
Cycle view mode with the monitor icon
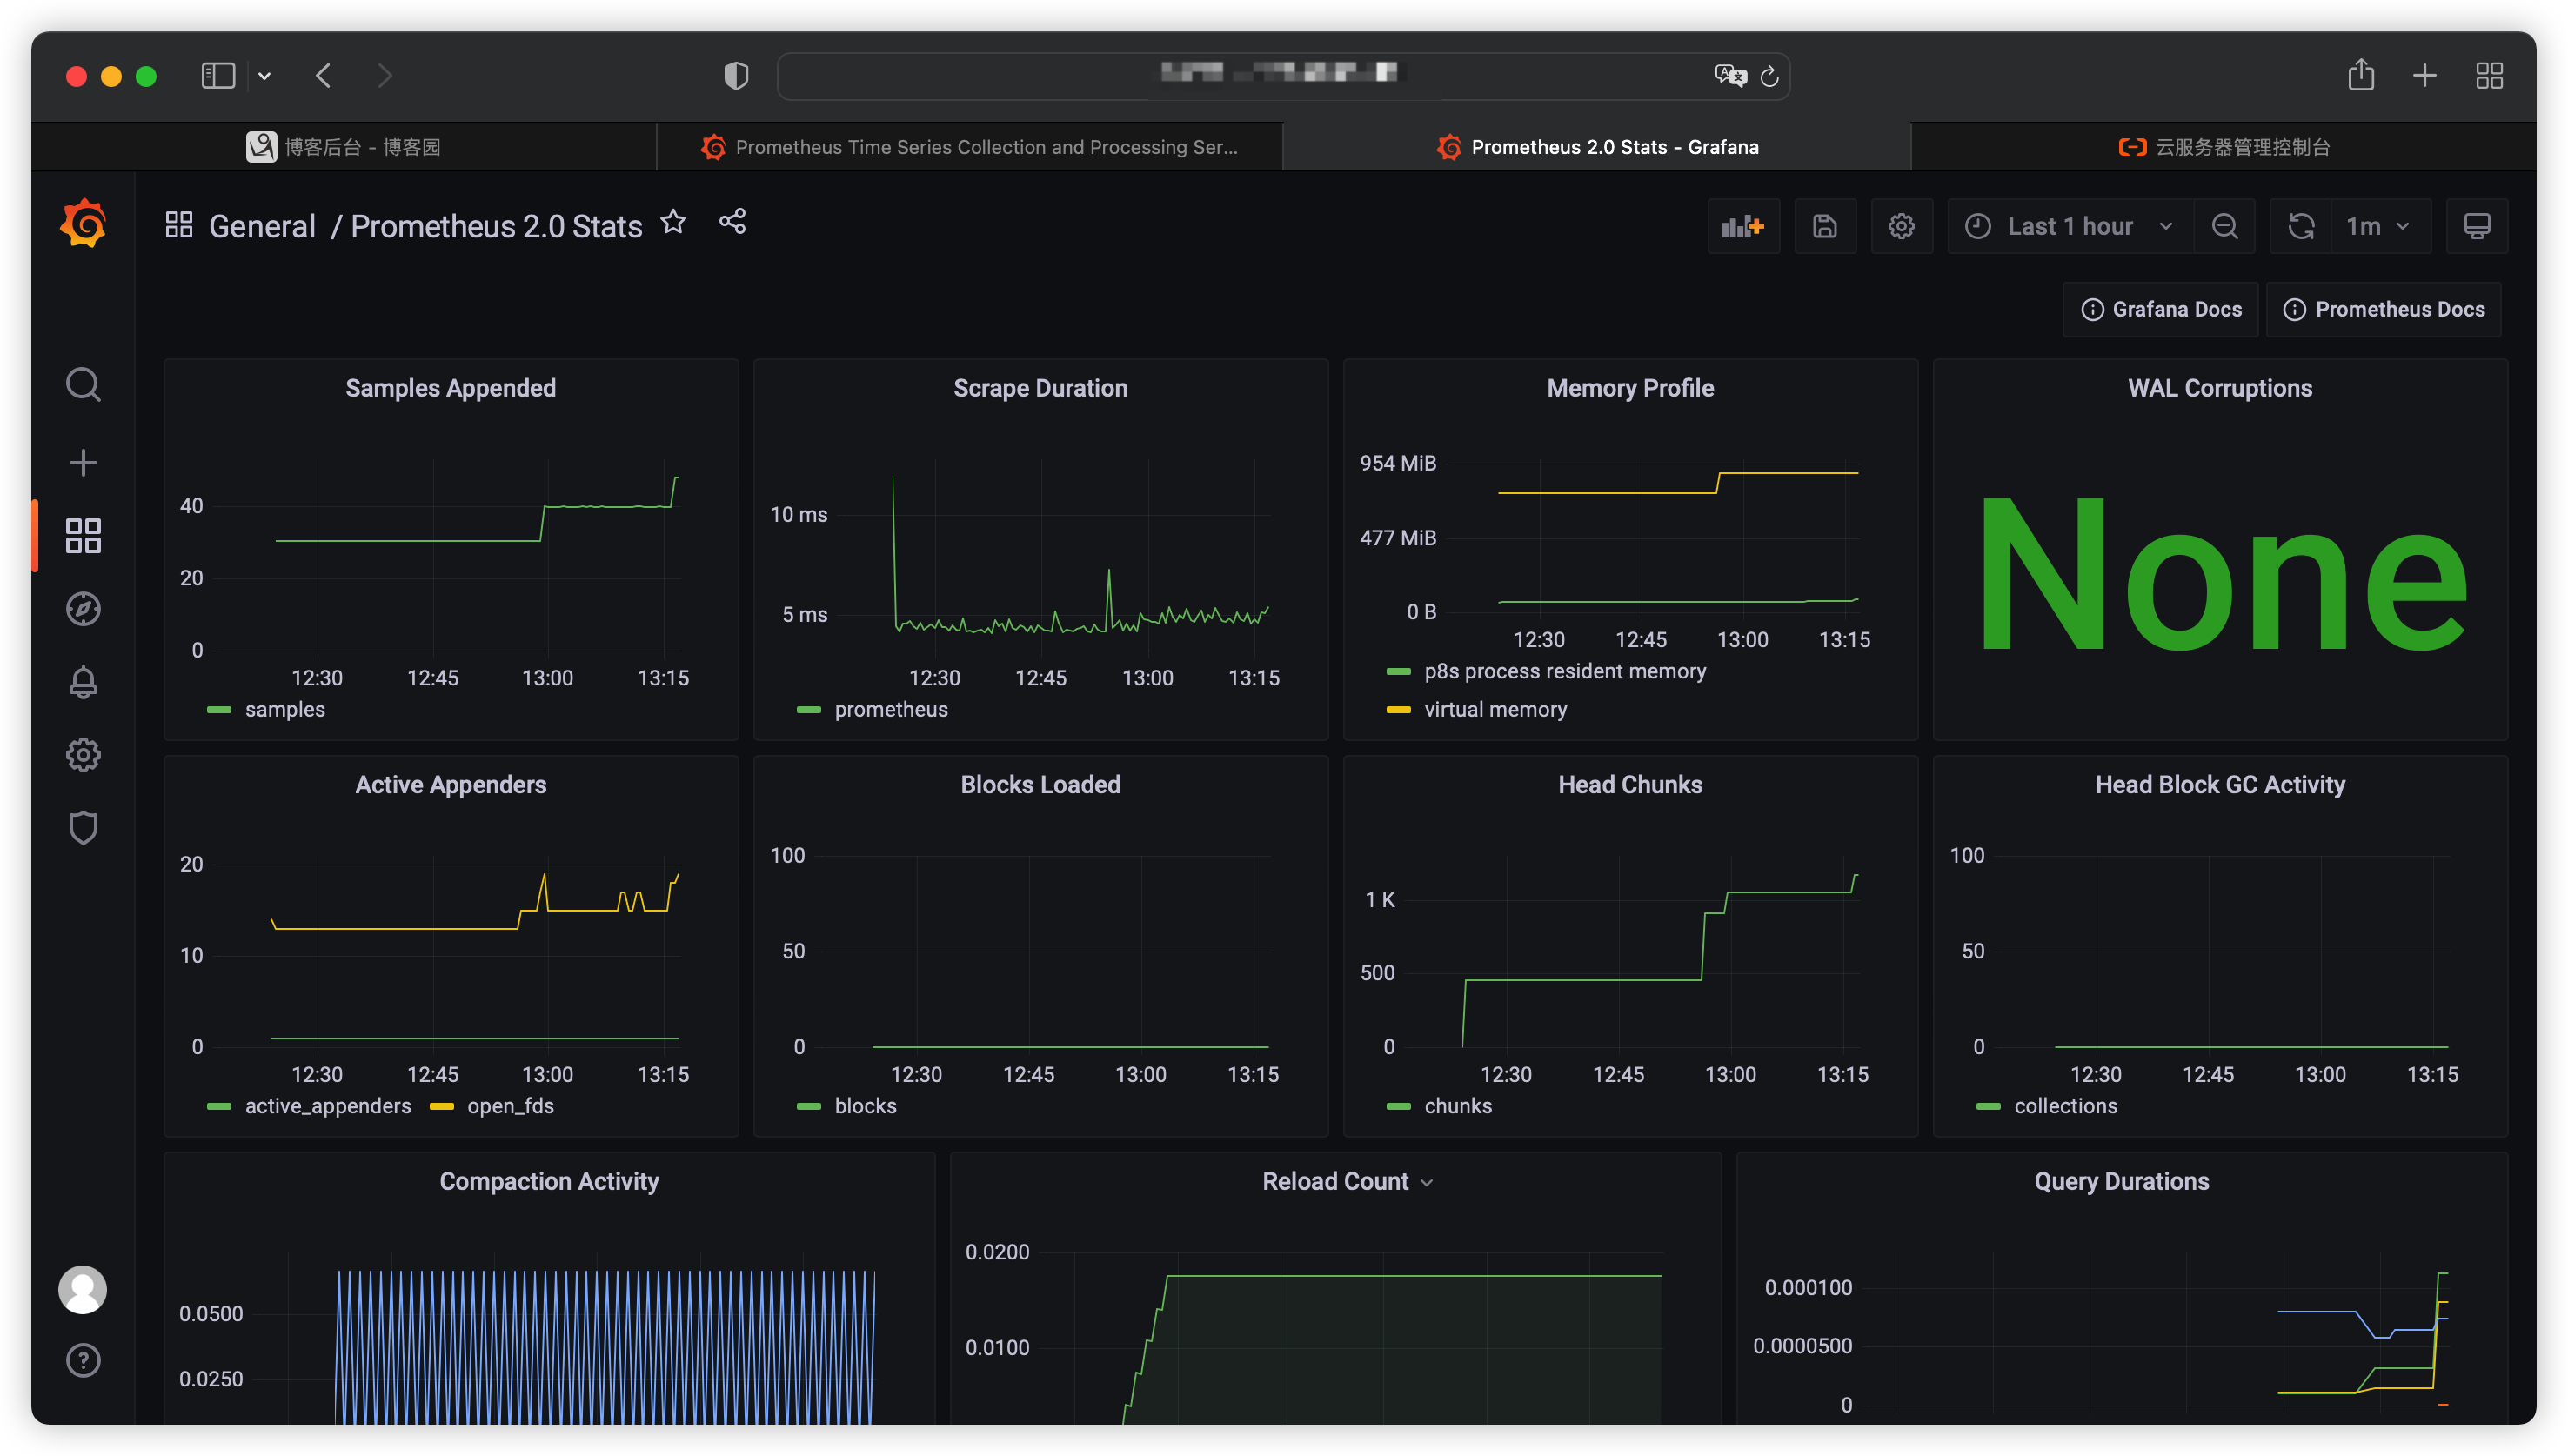(x=2477, y=226)
